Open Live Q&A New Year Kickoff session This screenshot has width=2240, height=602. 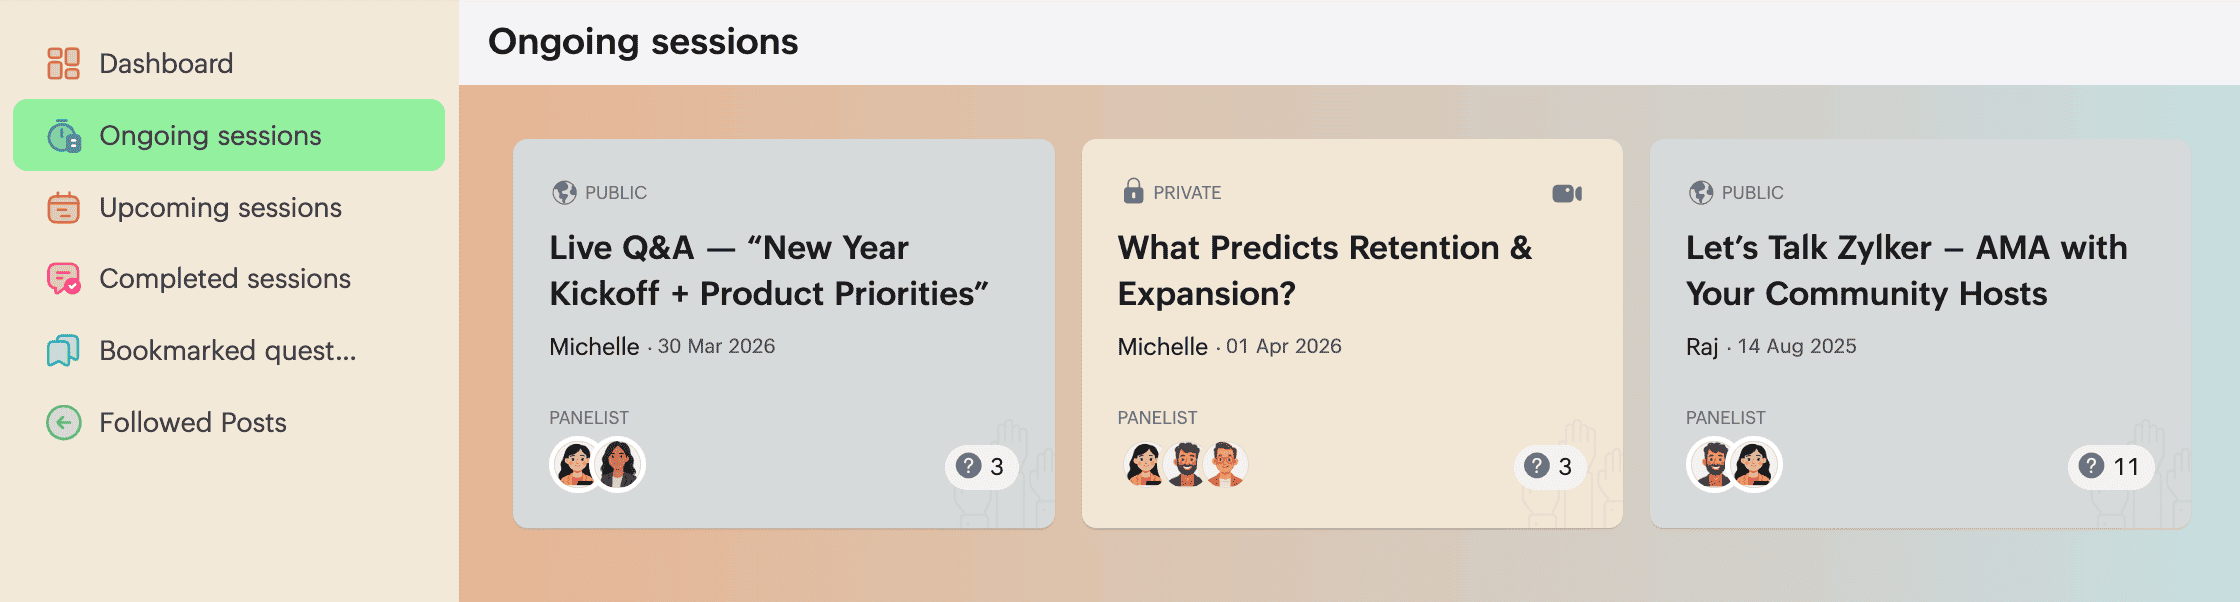(x=769, y=271)
